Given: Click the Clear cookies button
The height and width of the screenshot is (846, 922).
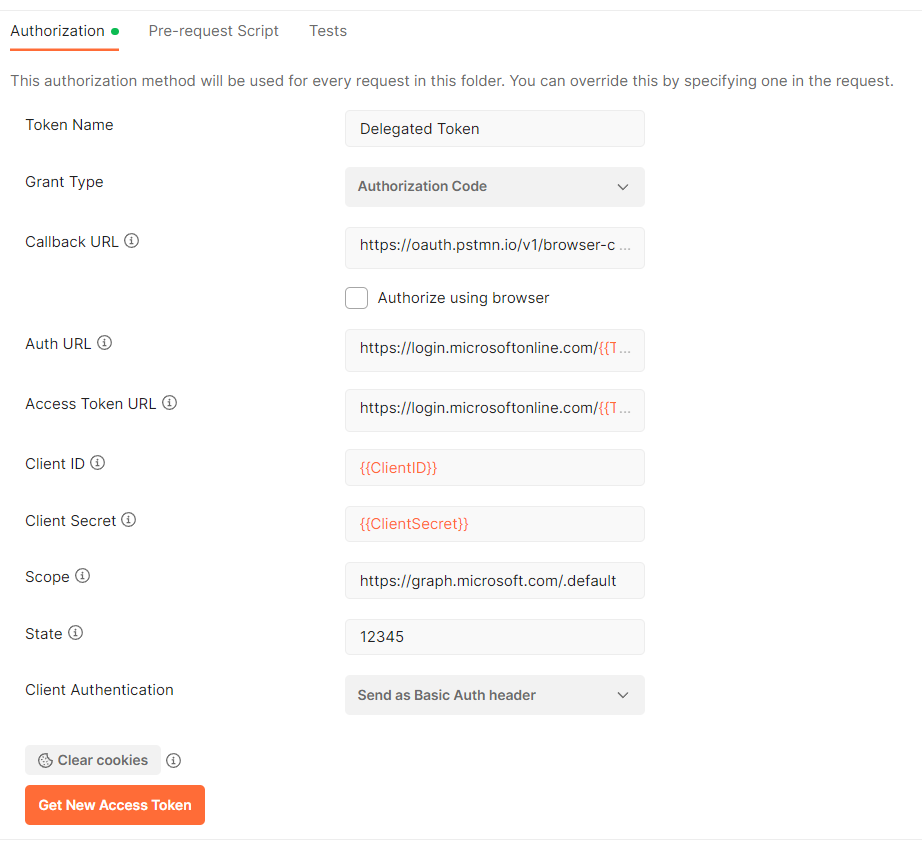Looking at the screenshot, I should [93, 760].
